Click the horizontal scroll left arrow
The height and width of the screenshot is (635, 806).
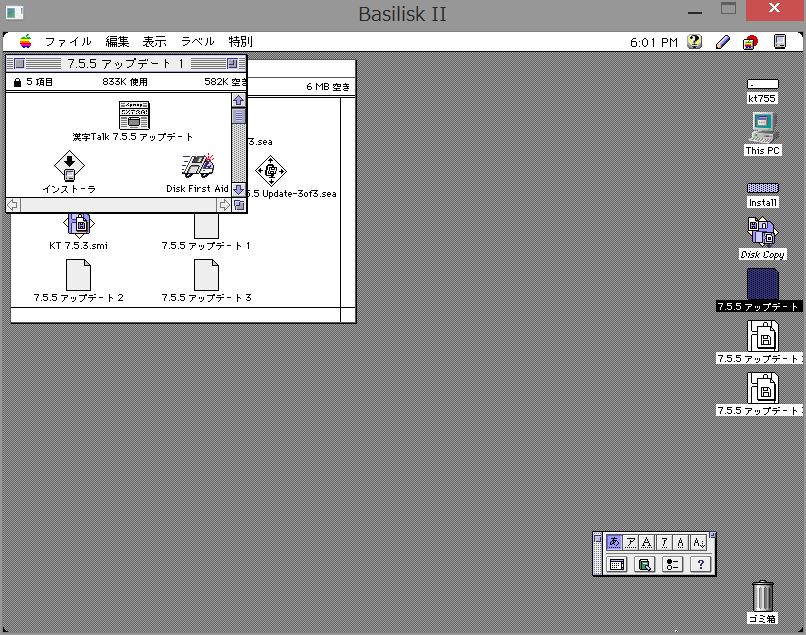[13, 205]
